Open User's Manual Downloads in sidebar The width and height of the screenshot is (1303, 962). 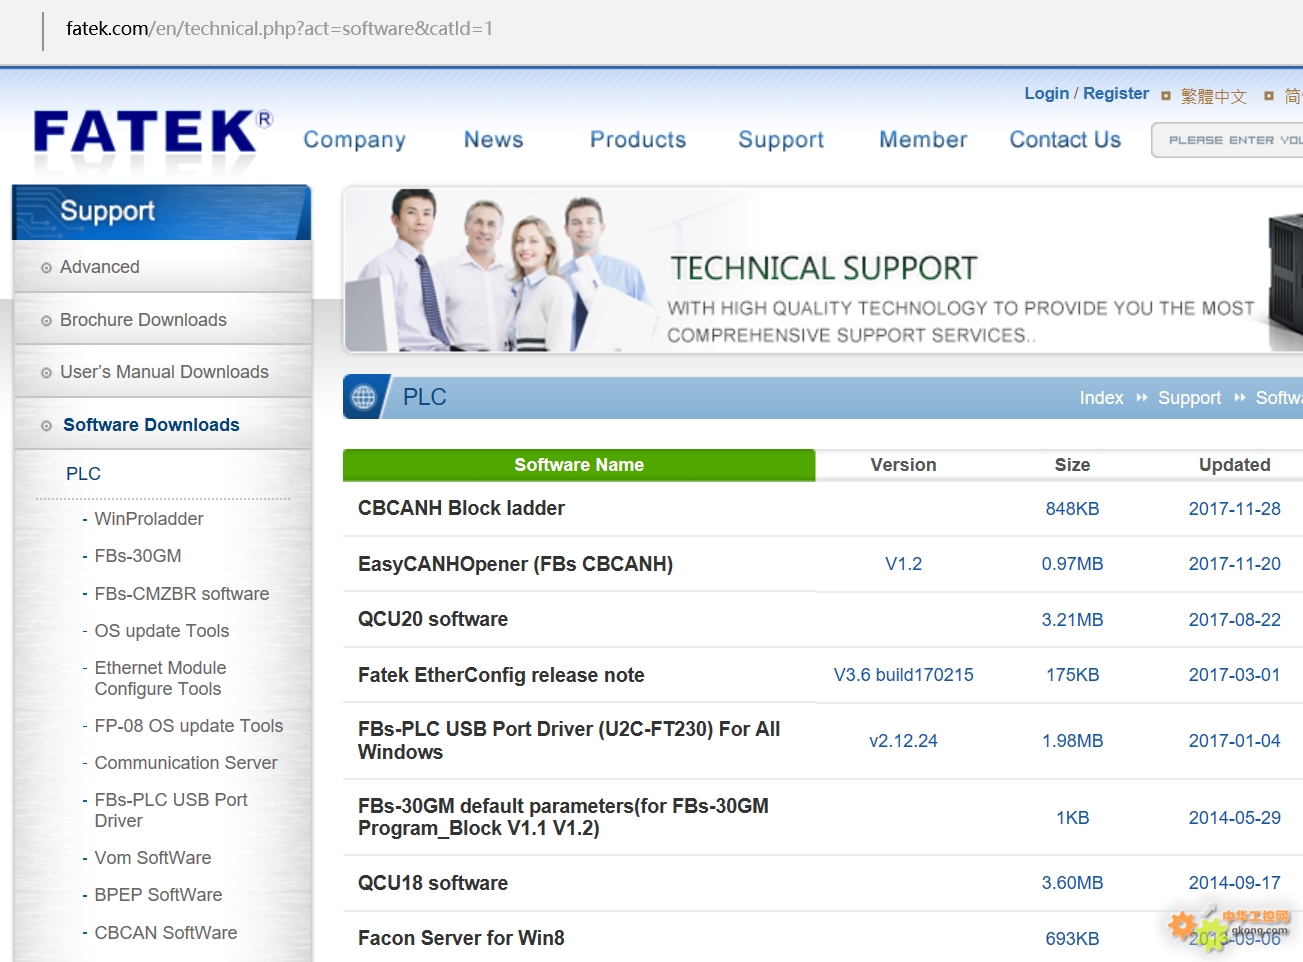(x=164, y=372)
